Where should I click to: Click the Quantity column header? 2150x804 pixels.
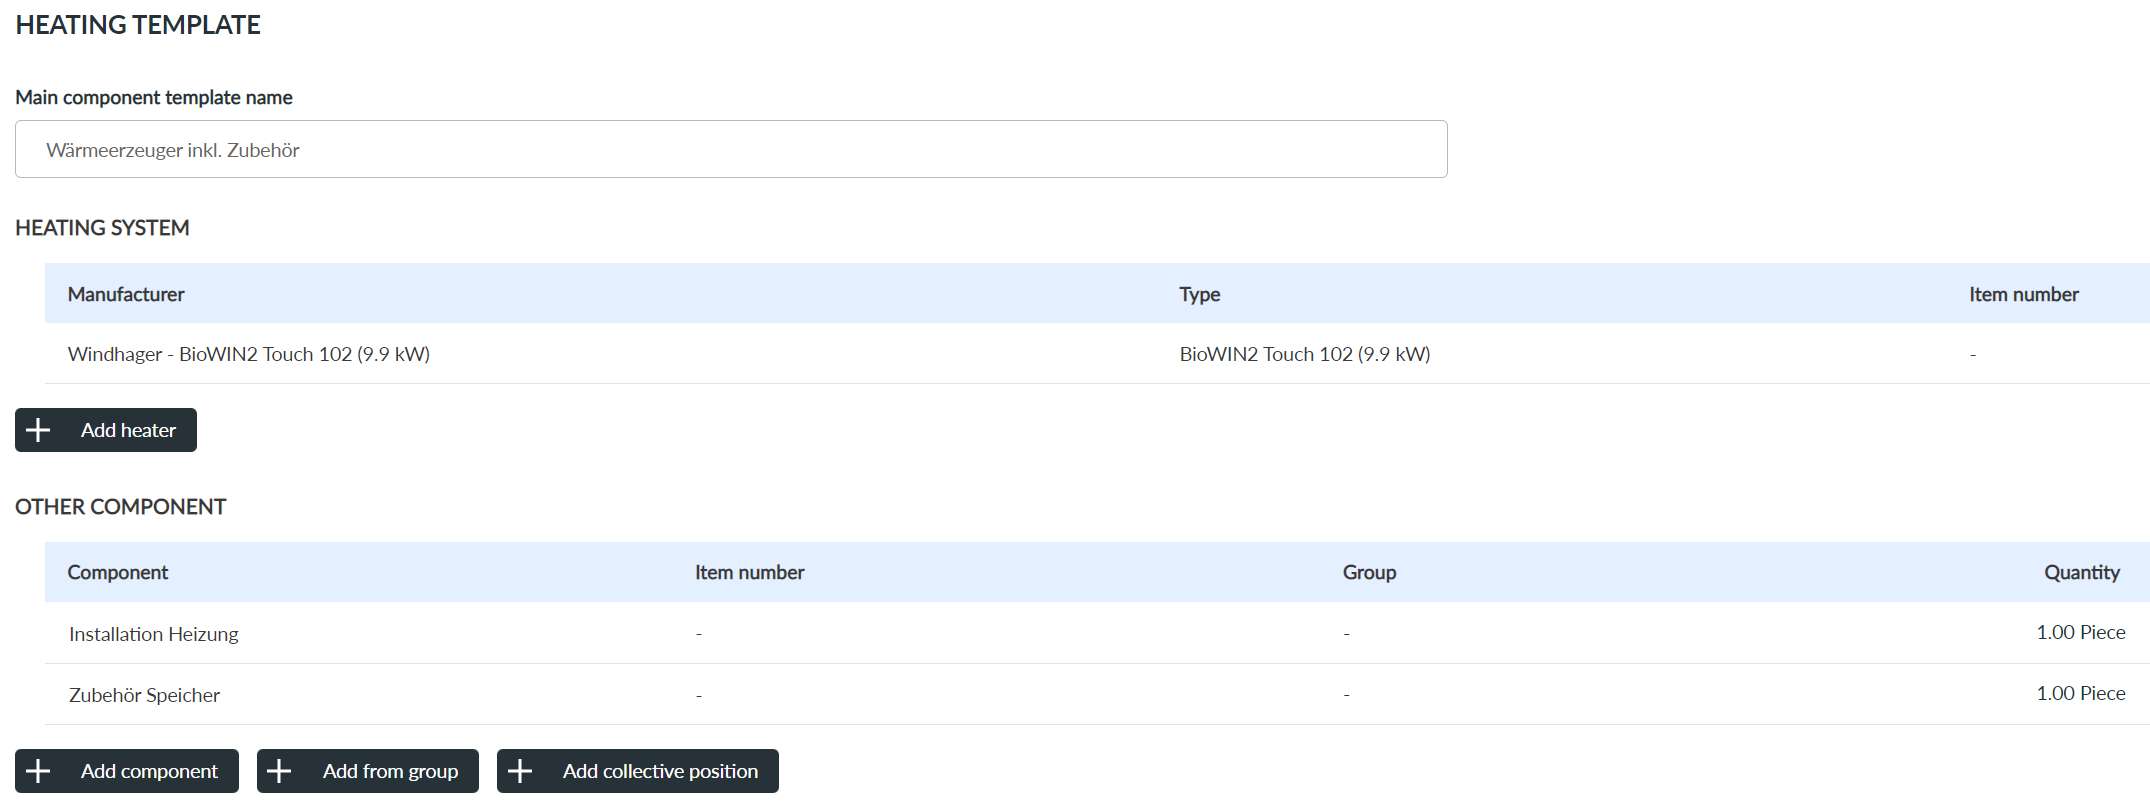[2081, 572]
